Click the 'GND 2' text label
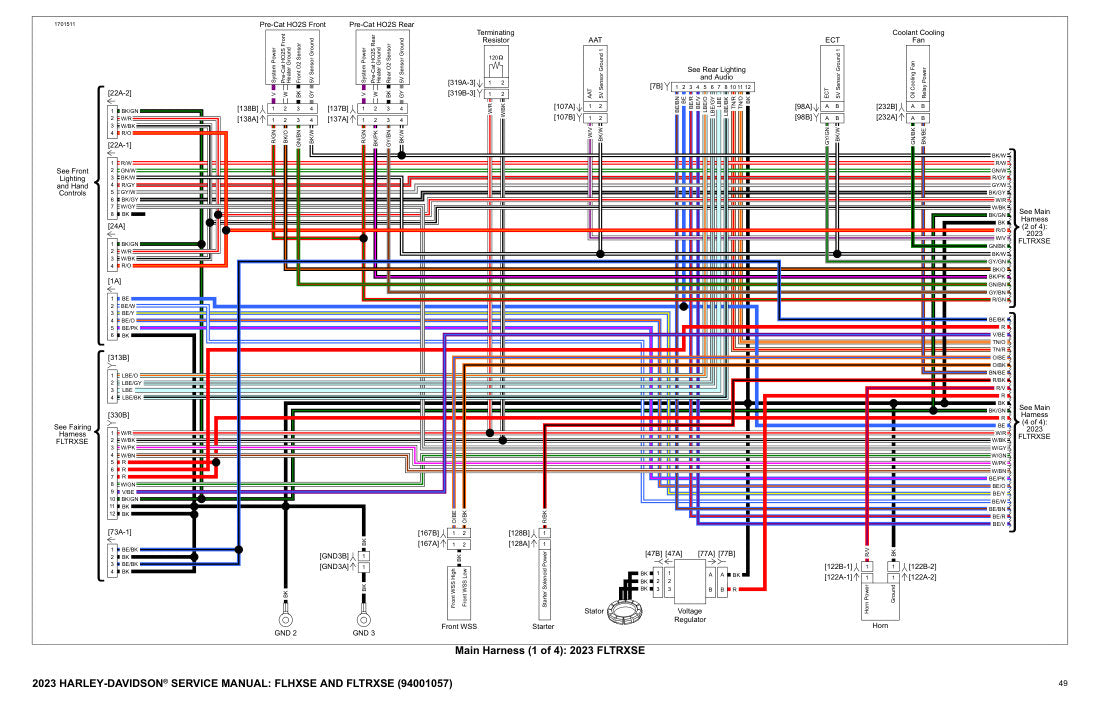The image size is (1100, 712). (x=286, y=633)
